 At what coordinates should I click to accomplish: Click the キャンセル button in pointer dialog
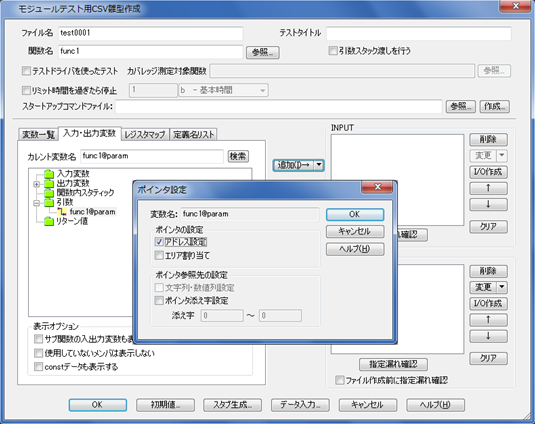pos(355,232)
